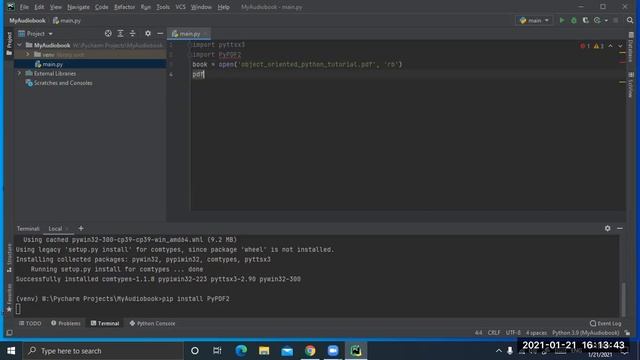Show hidden system tray icons chevron
This screenshot has width=640, height=360.
click(x=498, y=351)
